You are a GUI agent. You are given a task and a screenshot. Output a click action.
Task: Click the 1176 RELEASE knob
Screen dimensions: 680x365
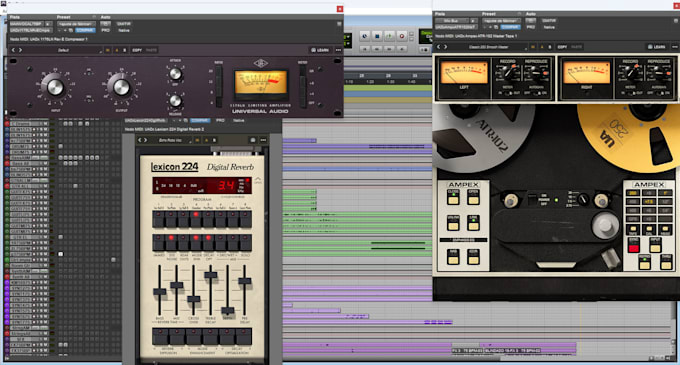175,101
